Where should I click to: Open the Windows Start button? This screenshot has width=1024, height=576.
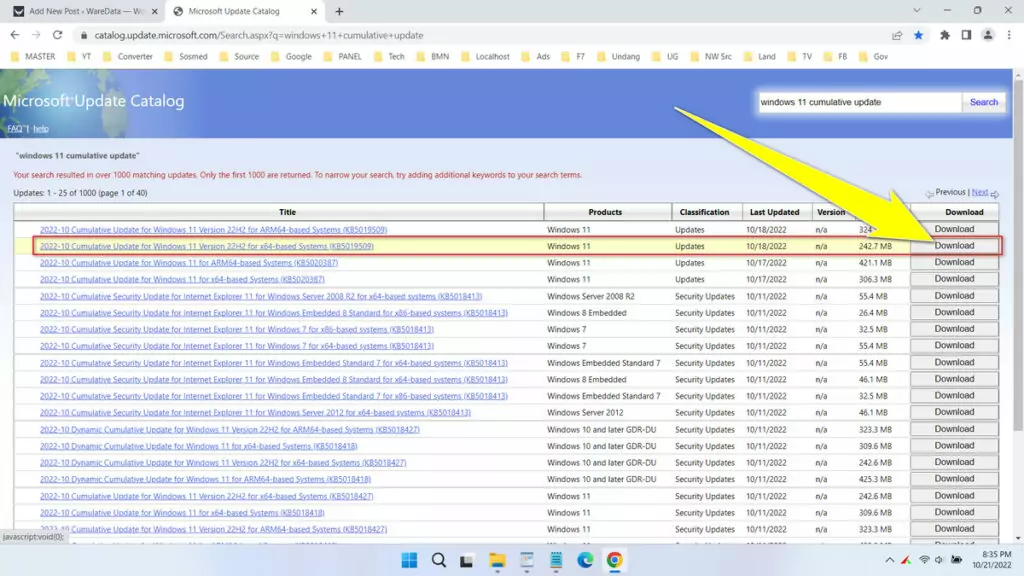pos(409,560)
